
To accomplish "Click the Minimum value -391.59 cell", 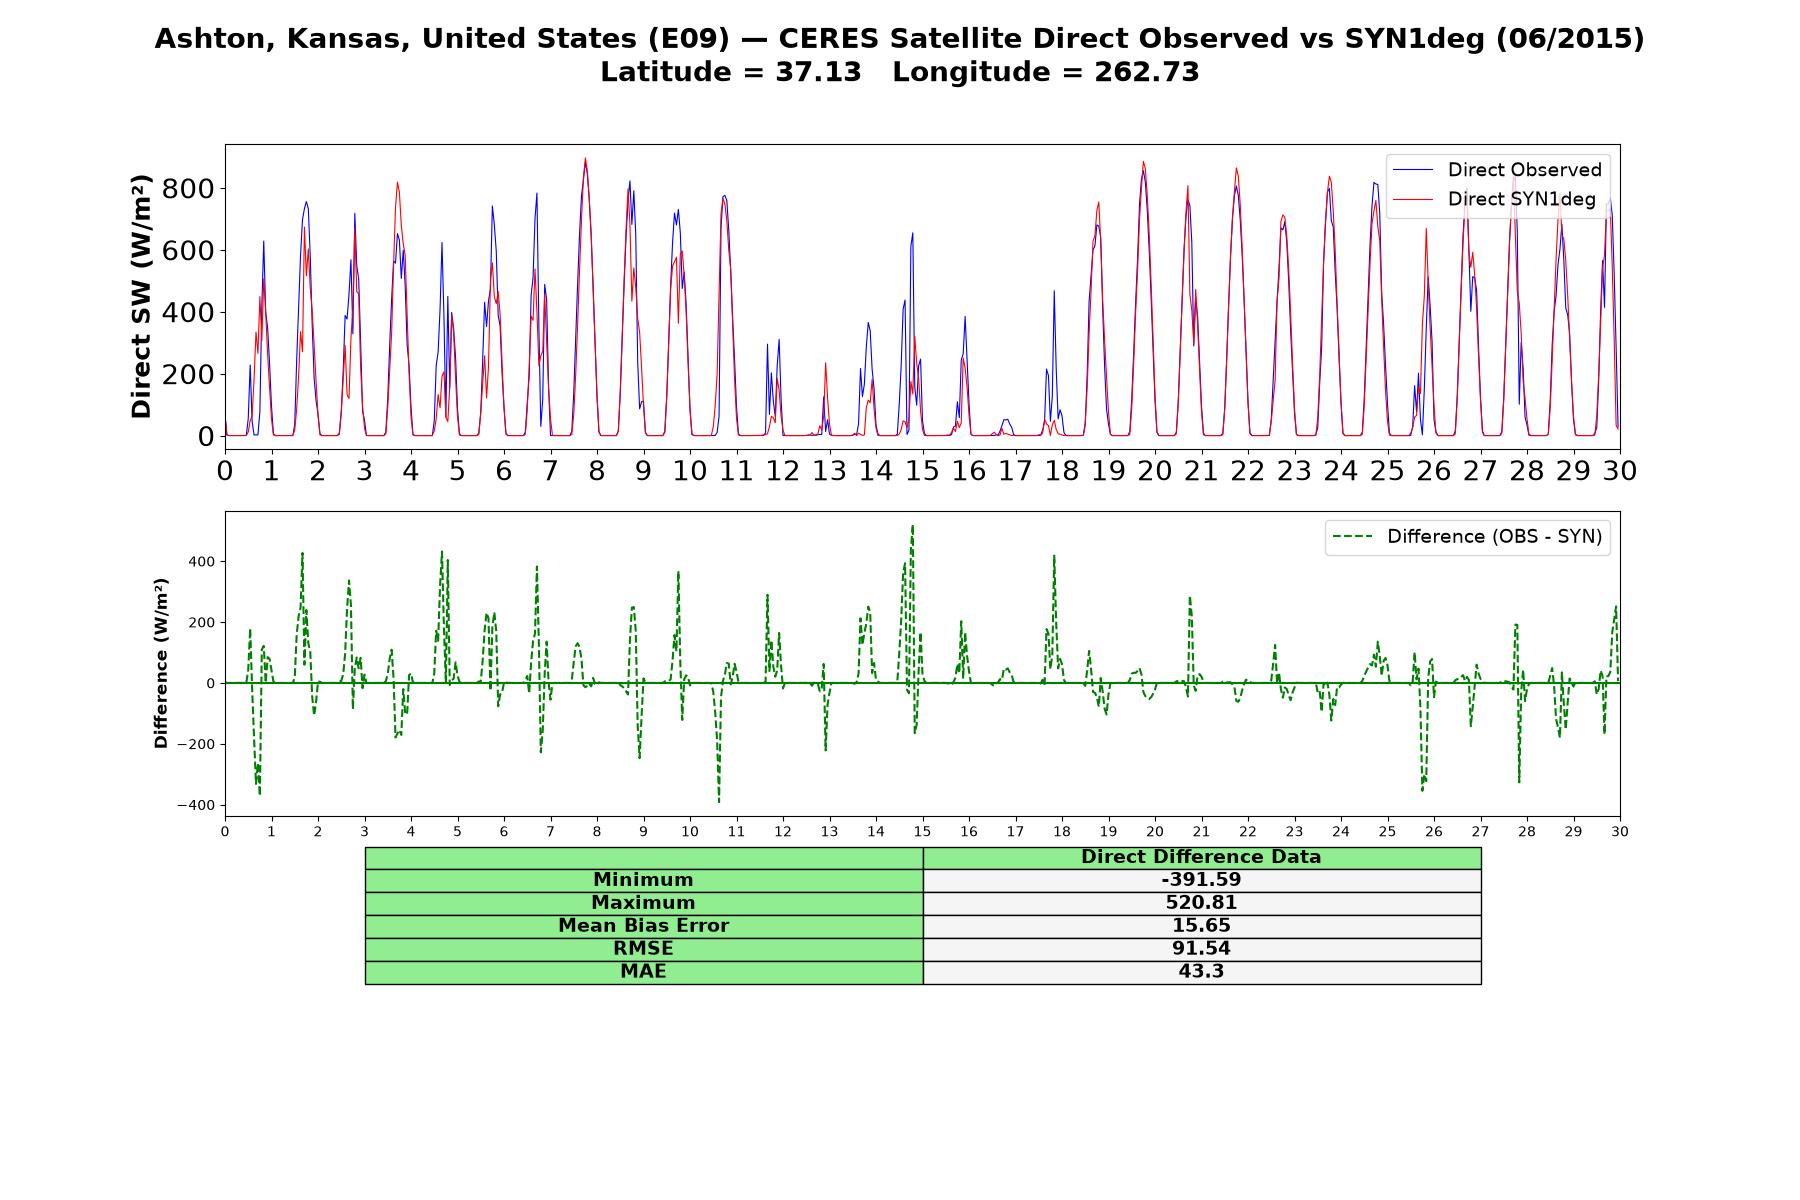I will click(1202, 880).
